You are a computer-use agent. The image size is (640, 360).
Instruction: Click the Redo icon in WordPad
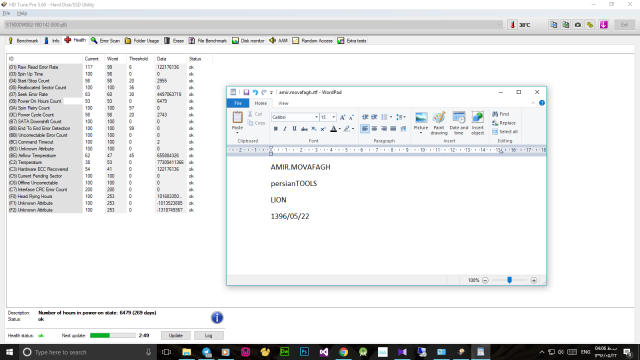coord(264,92)
